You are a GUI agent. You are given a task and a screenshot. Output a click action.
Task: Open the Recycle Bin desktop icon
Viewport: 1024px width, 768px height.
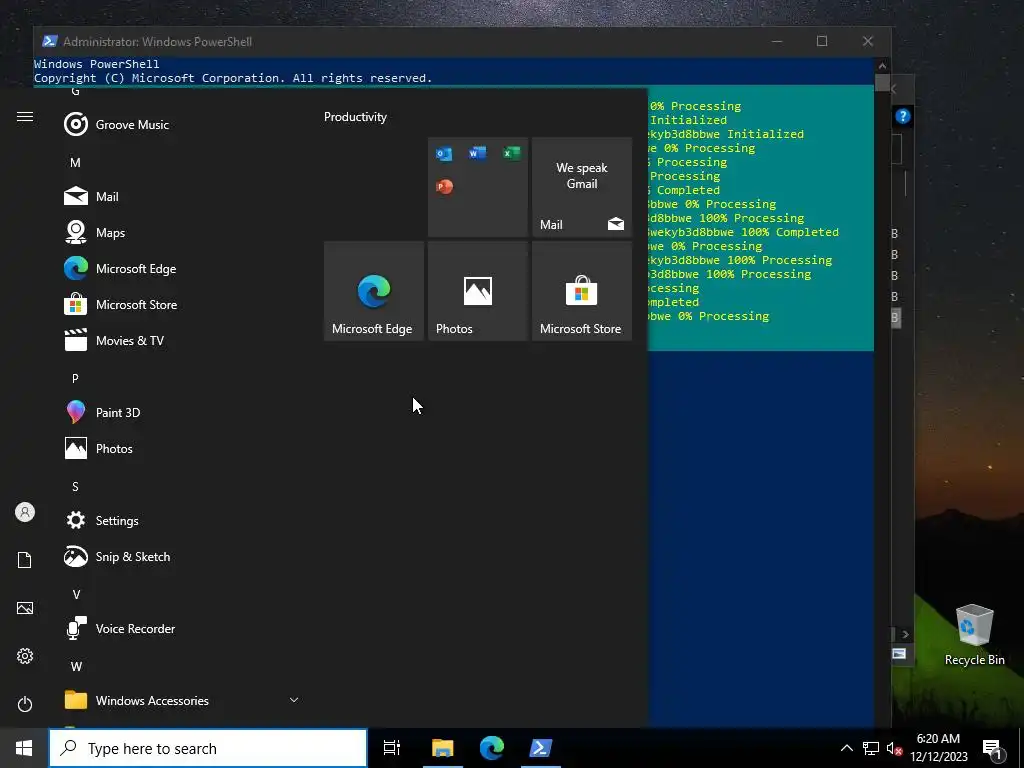coord(974,635)
